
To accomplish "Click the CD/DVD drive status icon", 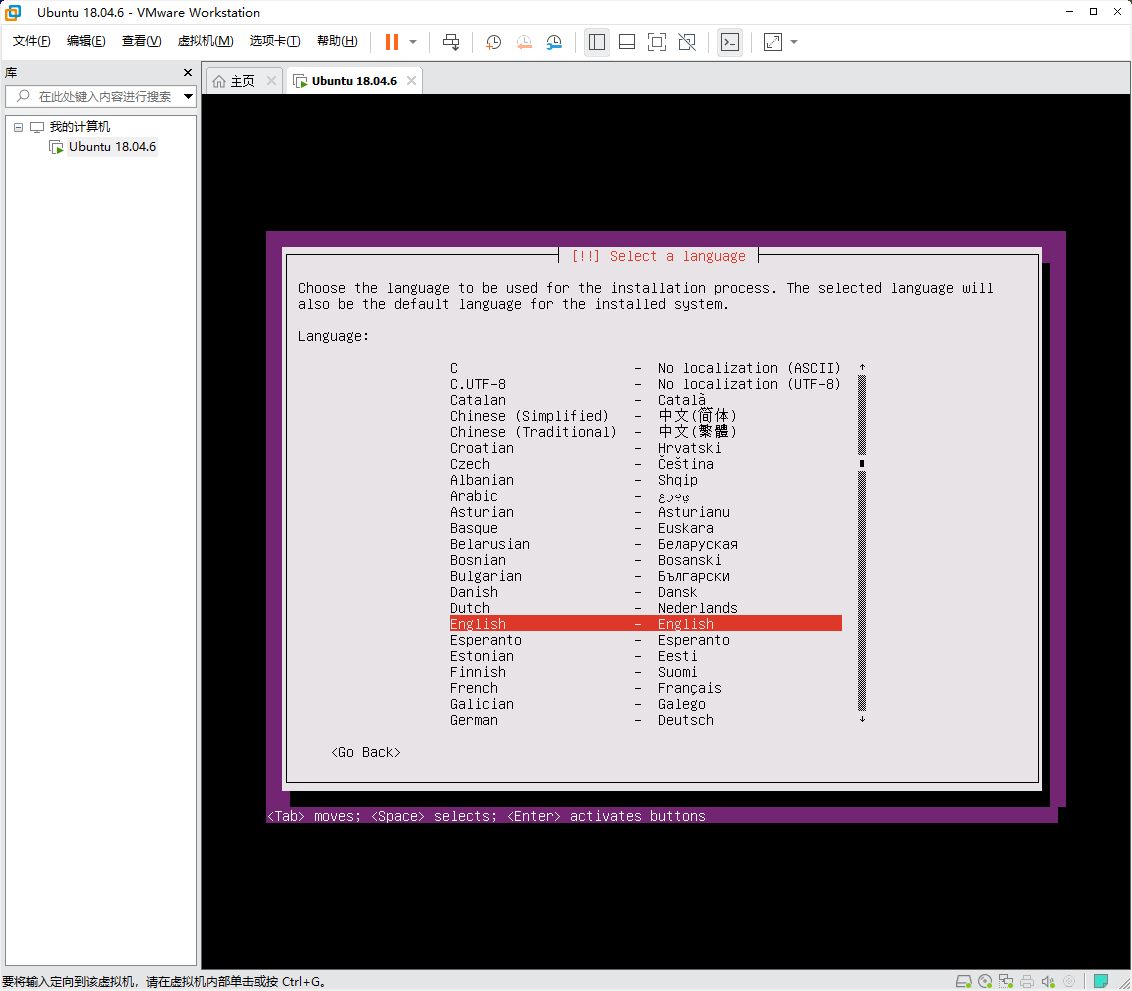I will (985, 981).
